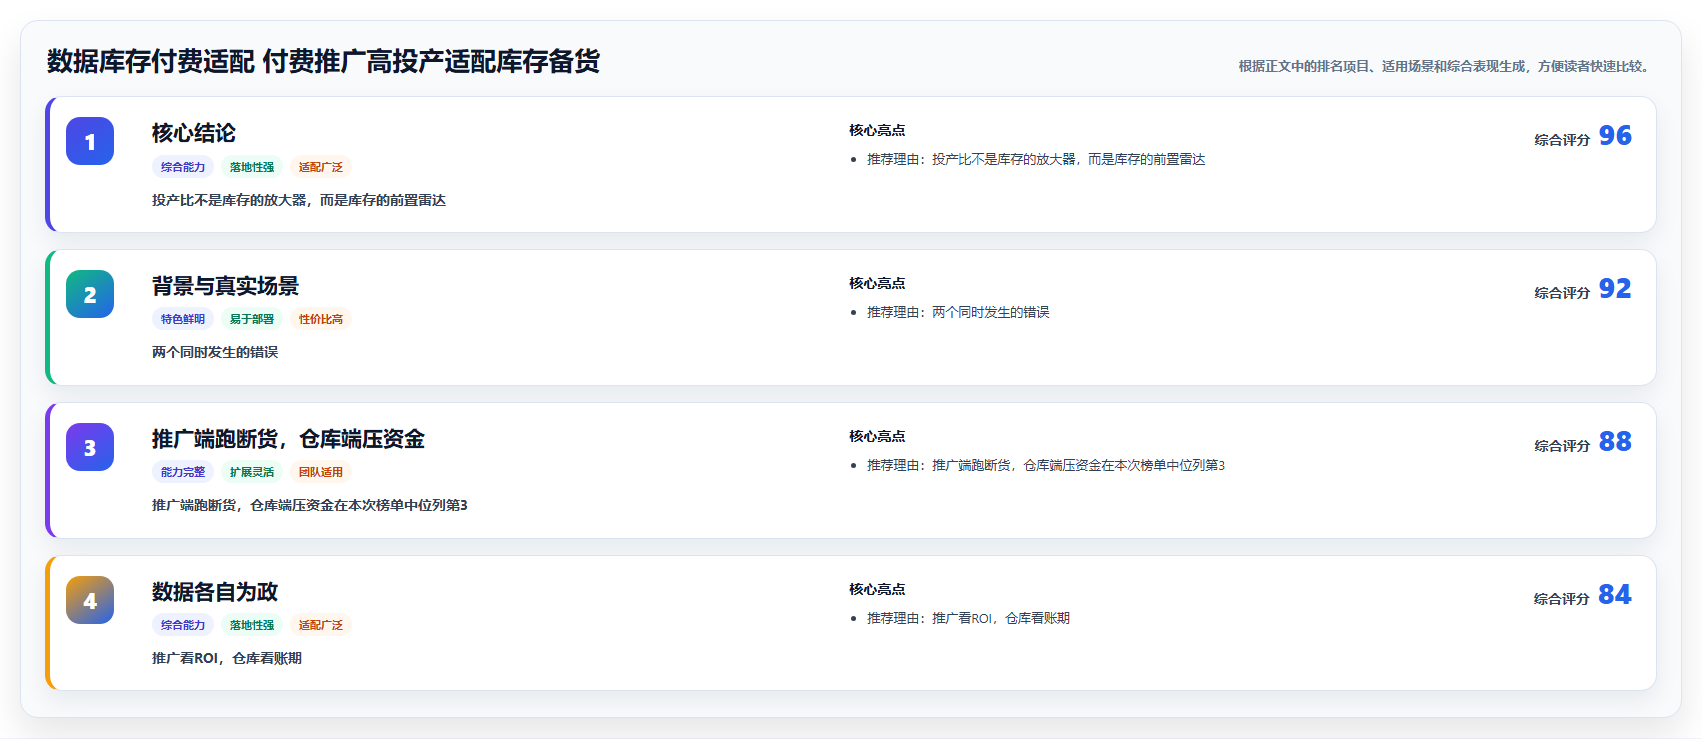This screenshot has width=1702, height=739.
Task: Select 综合能力 tag in 核心结论 card
Action: [183, 167]
